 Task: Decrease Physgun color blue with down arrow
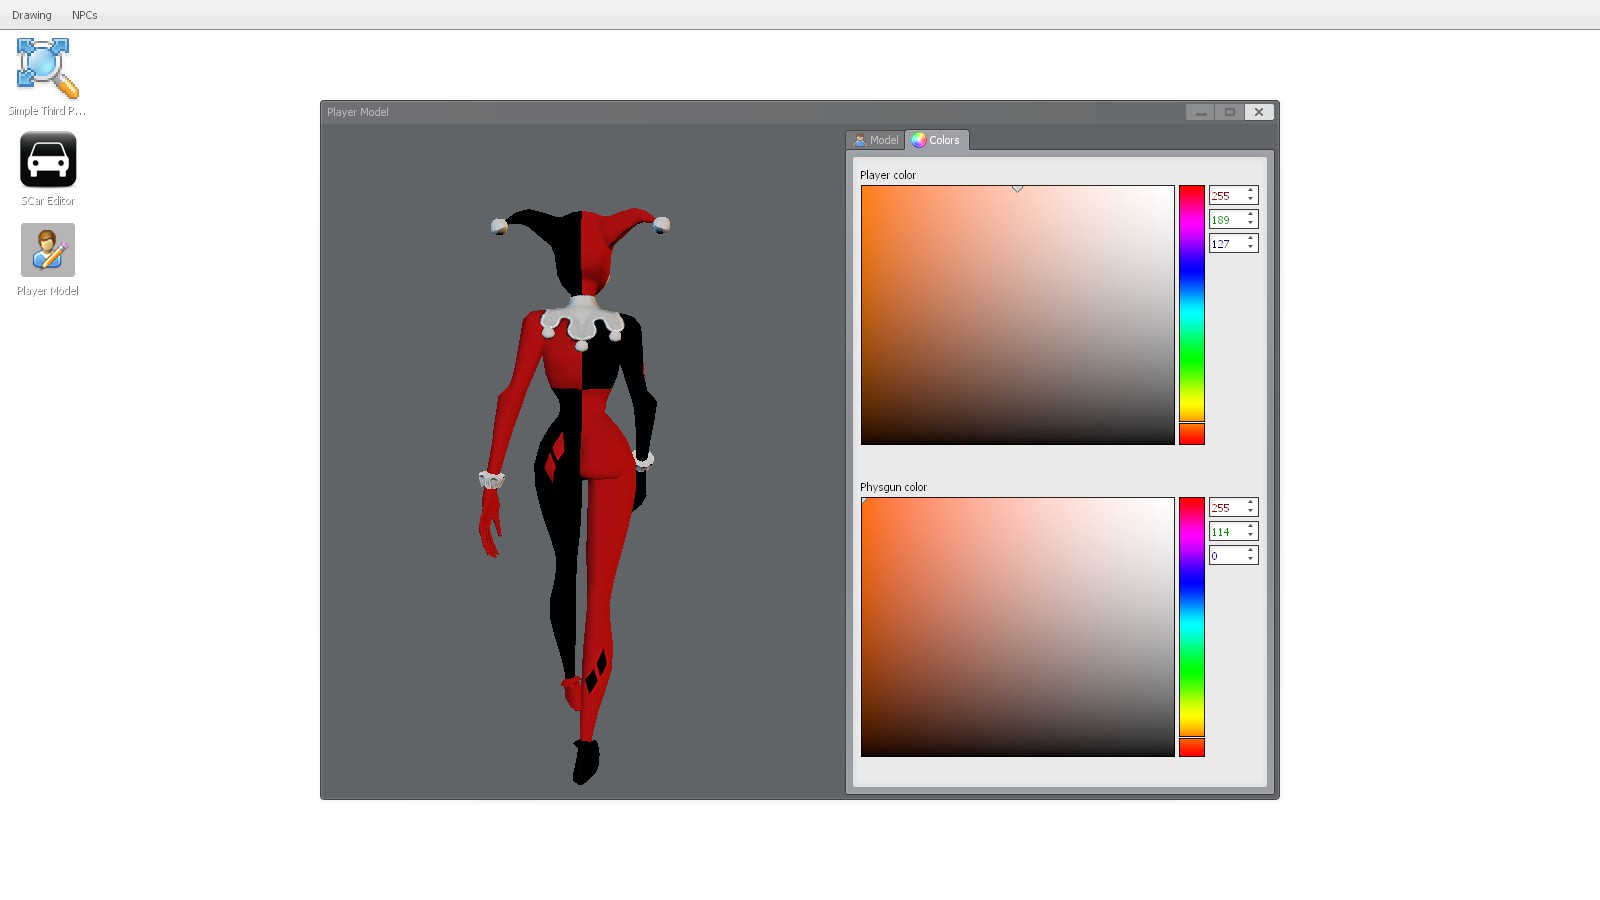(x=1251, y=560)
